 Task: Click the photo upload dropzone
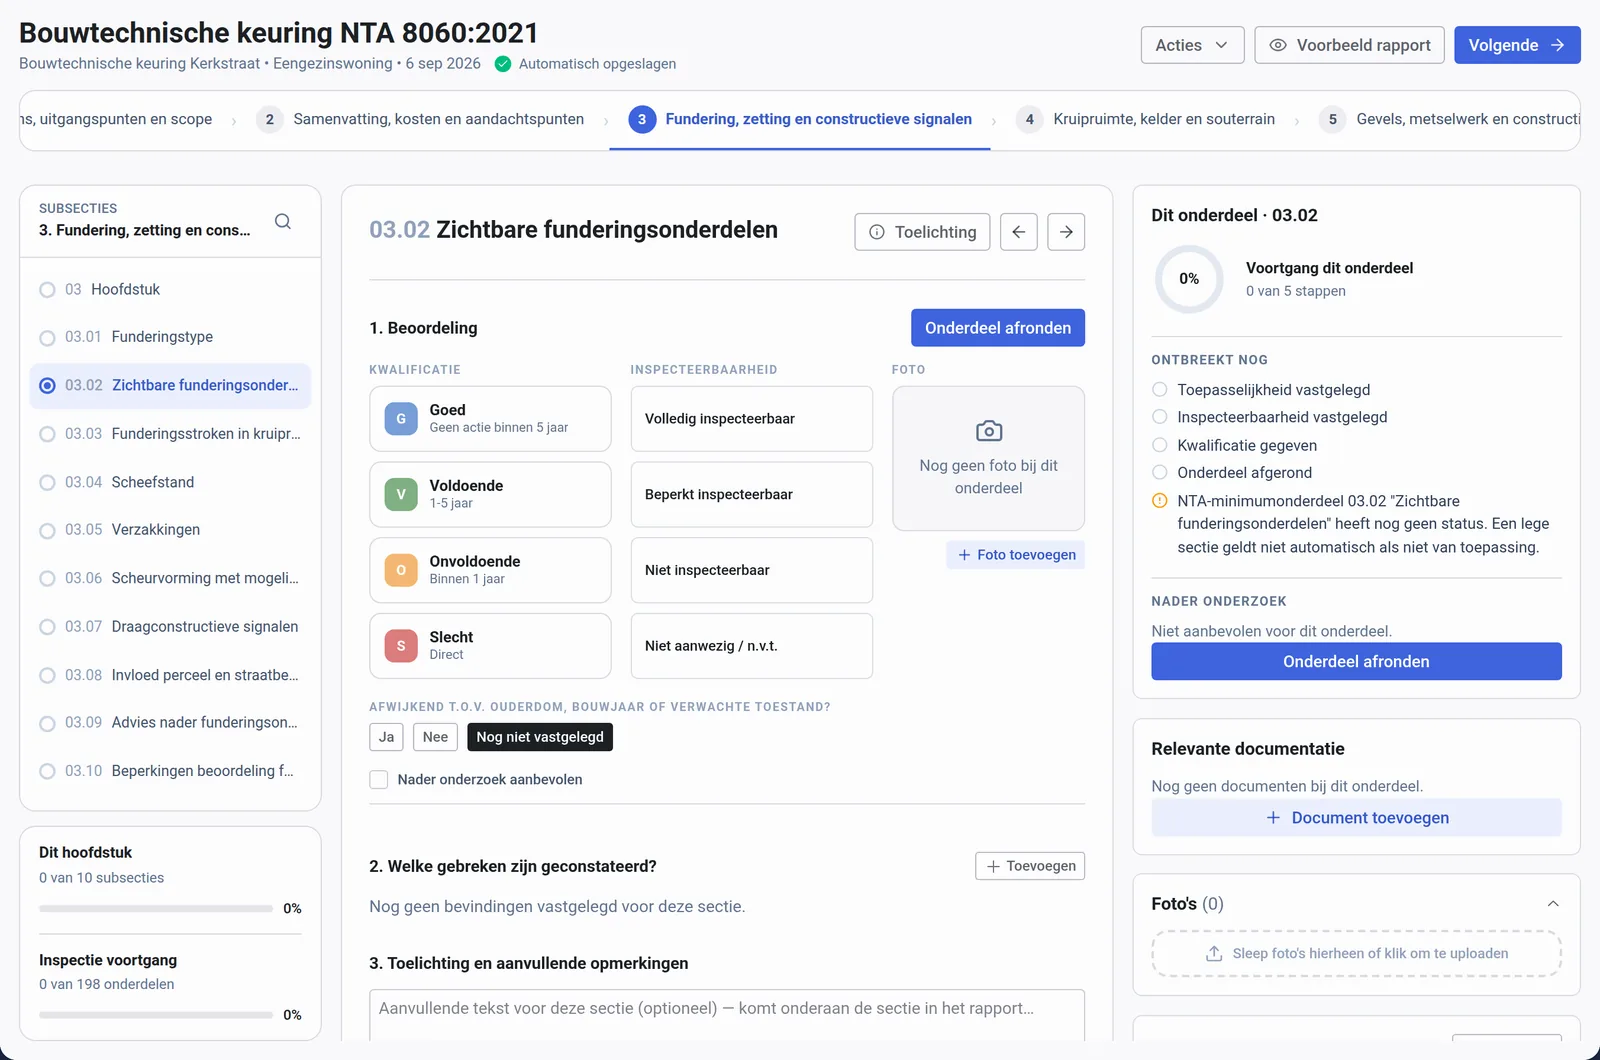coord(1356,954)
